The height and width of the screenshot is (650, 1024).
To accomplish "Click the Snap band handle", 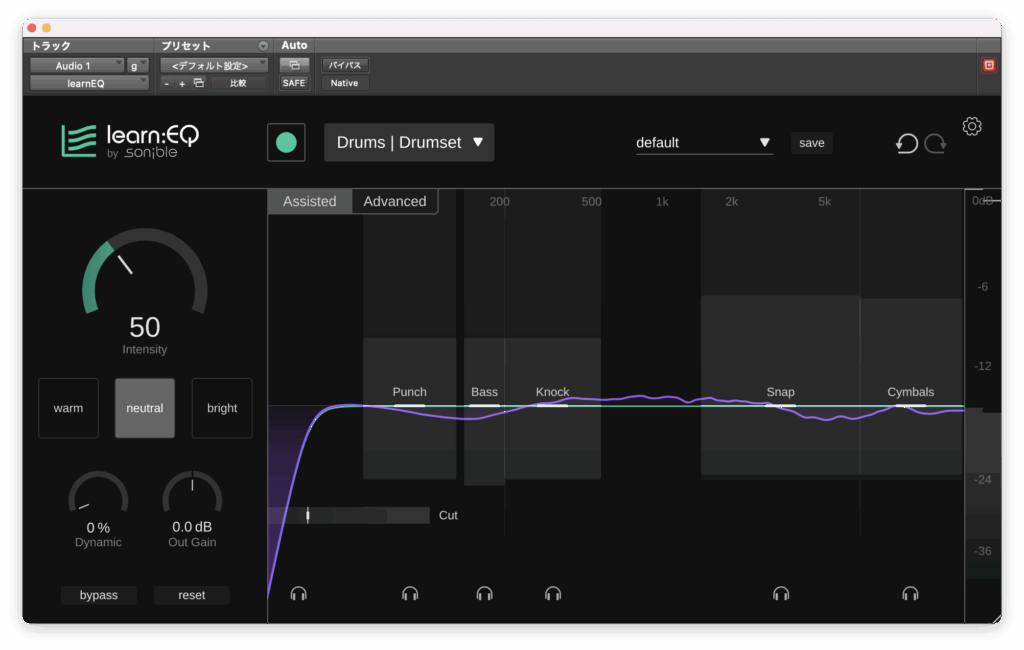I will point(780,406).
